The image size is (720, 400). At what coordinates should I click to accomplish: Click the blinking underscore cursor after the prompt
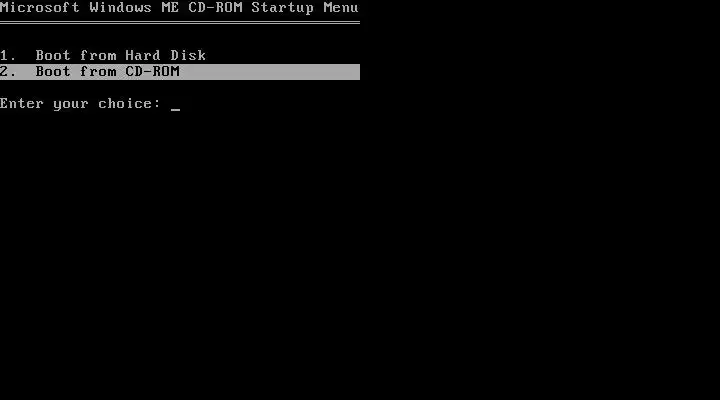point(175,110)
